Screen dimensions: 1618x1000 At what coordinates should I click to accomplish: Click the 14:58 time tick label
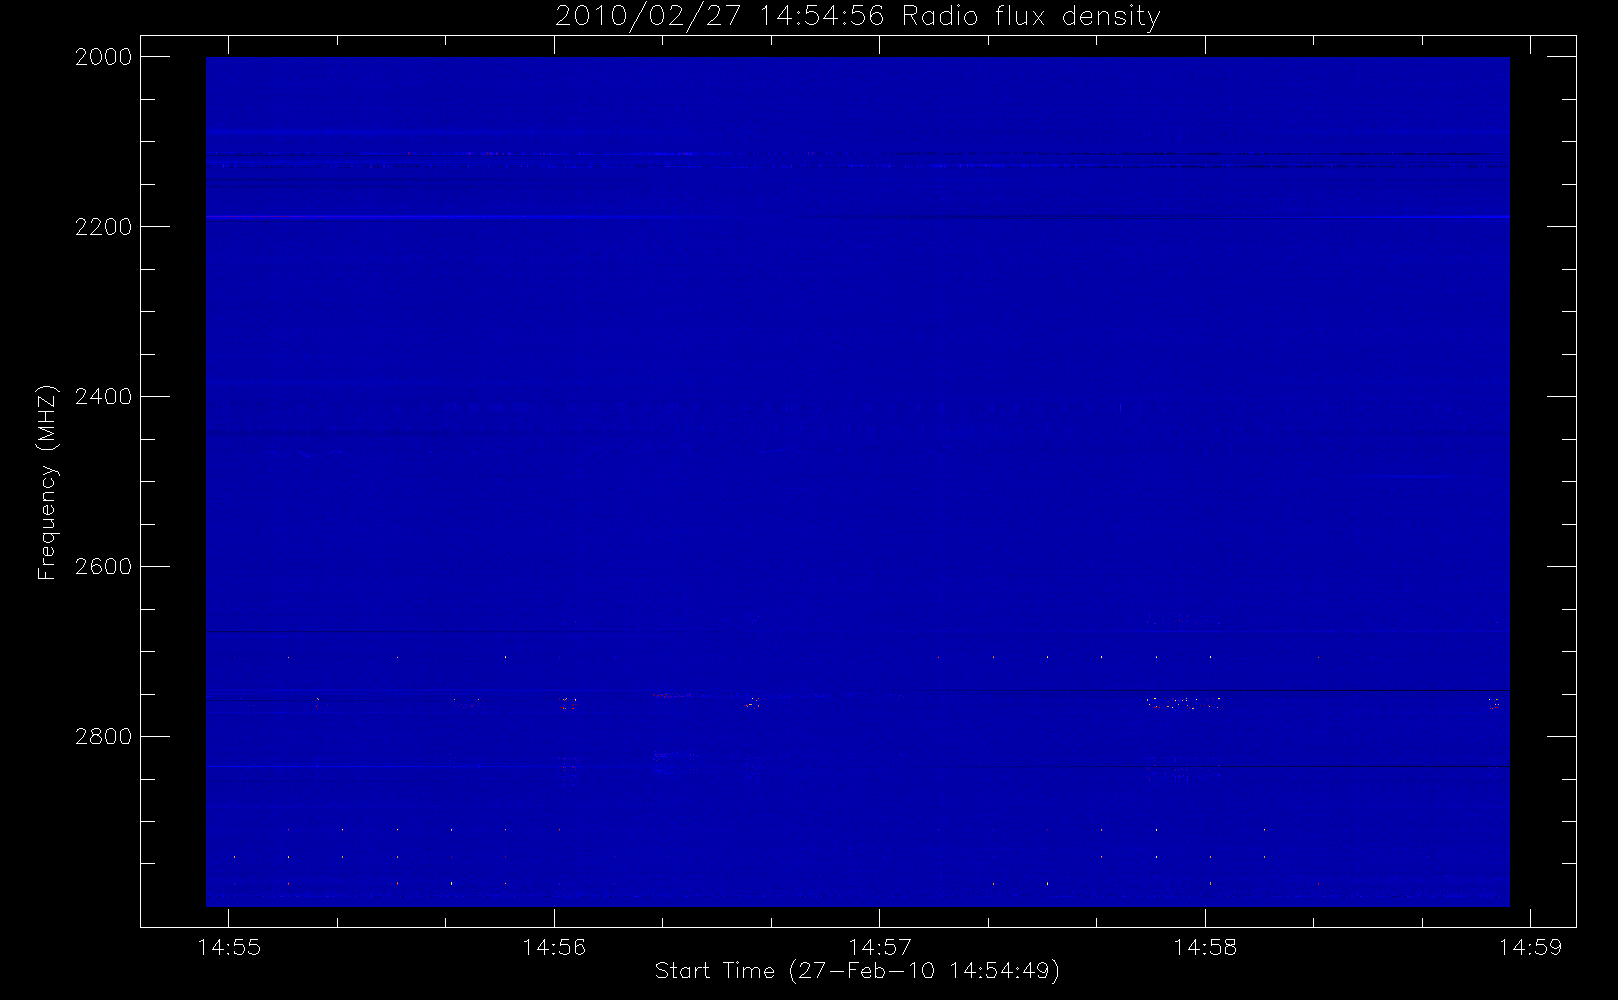pos(1205,947)
